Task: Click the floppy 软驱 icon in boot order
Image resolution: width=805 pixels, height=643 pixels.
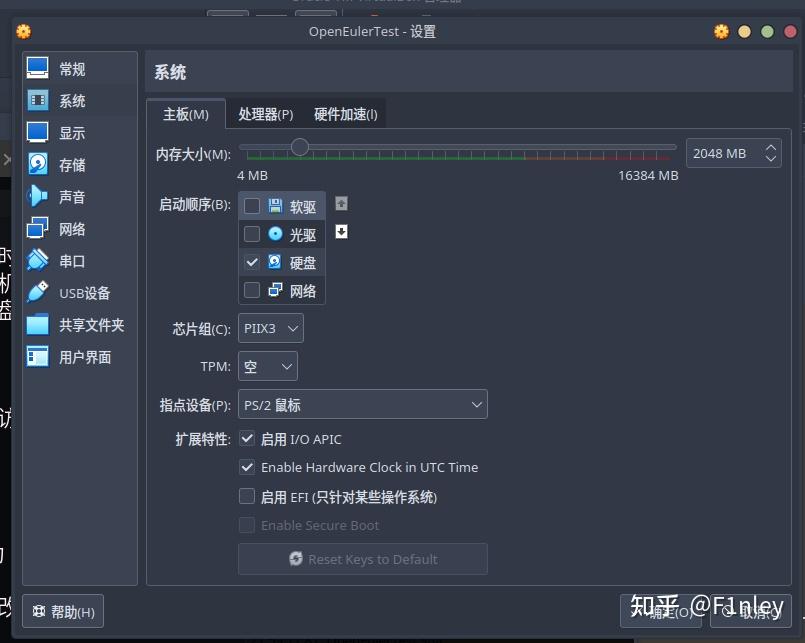Action: (x=275, y=206)
